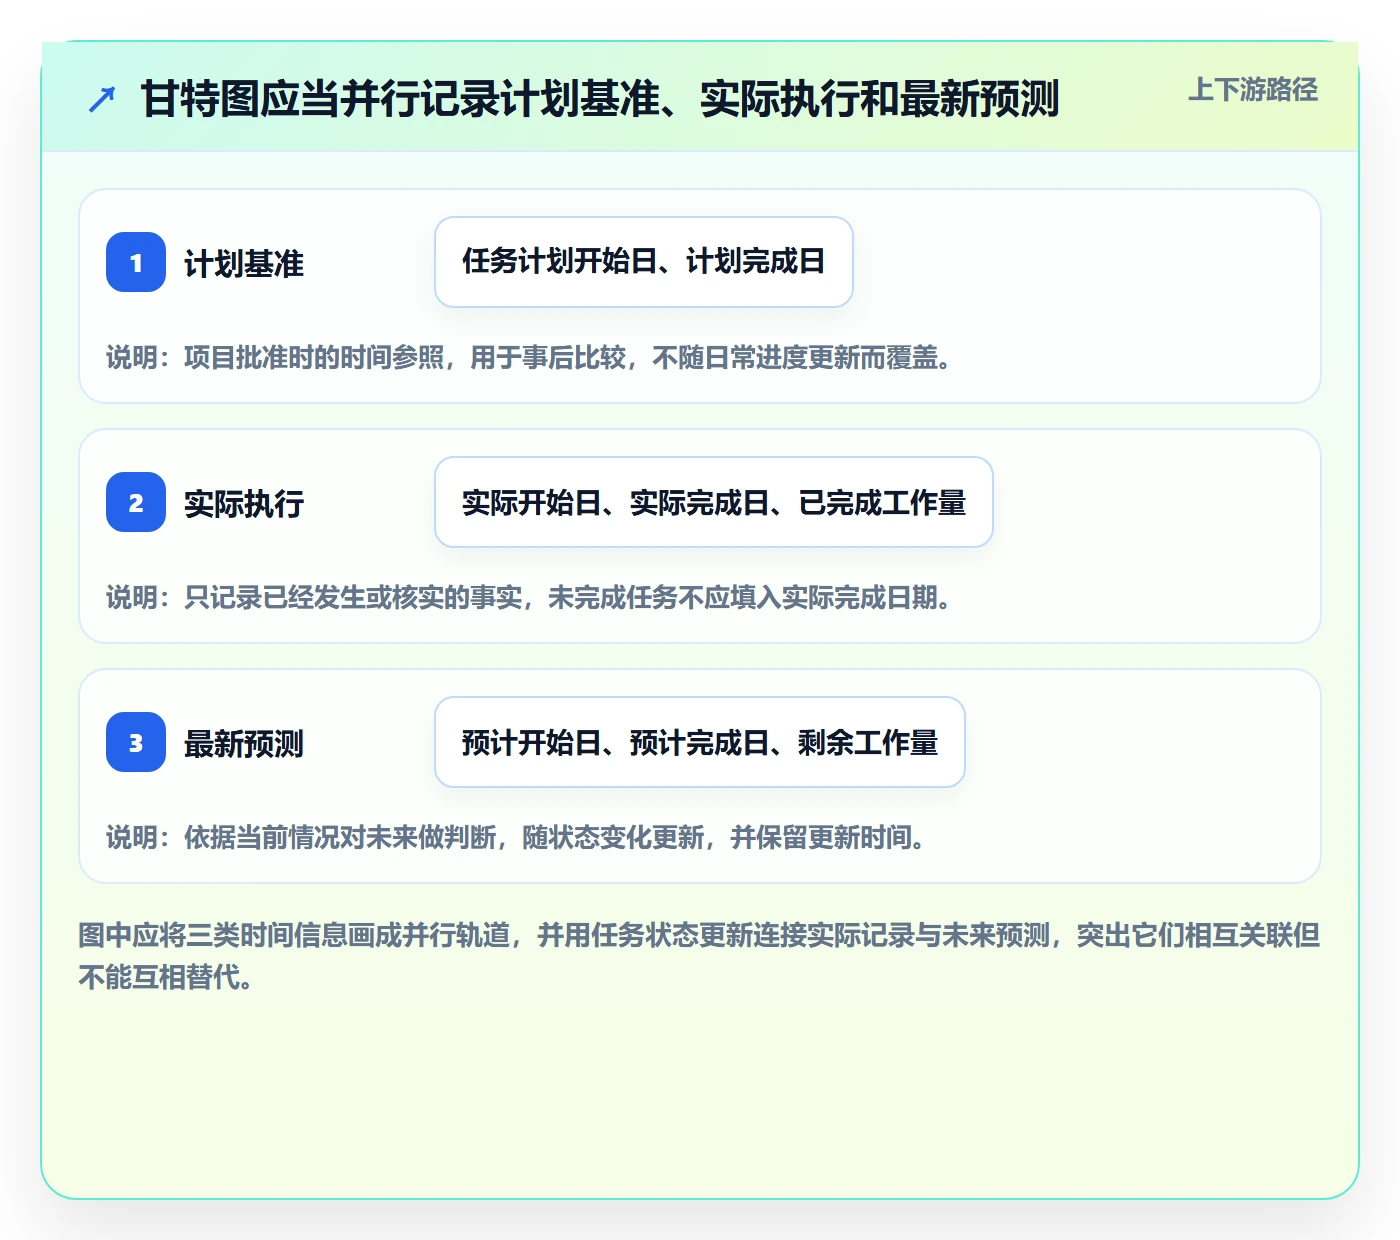Screen dimensions: 1400x1240
Task: Click the blue arrow icon beside the title
Action: (x=102, y=99)
